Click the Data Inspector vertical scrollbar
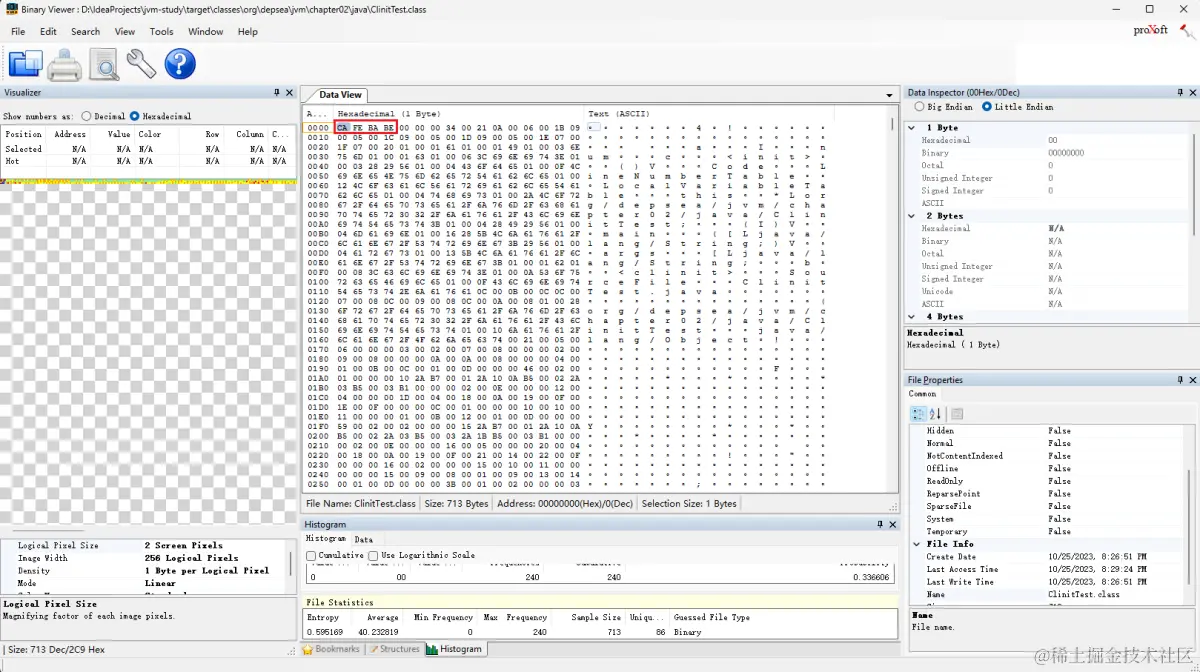This screenshot has height=672, width=1200. click(1193, 221)
